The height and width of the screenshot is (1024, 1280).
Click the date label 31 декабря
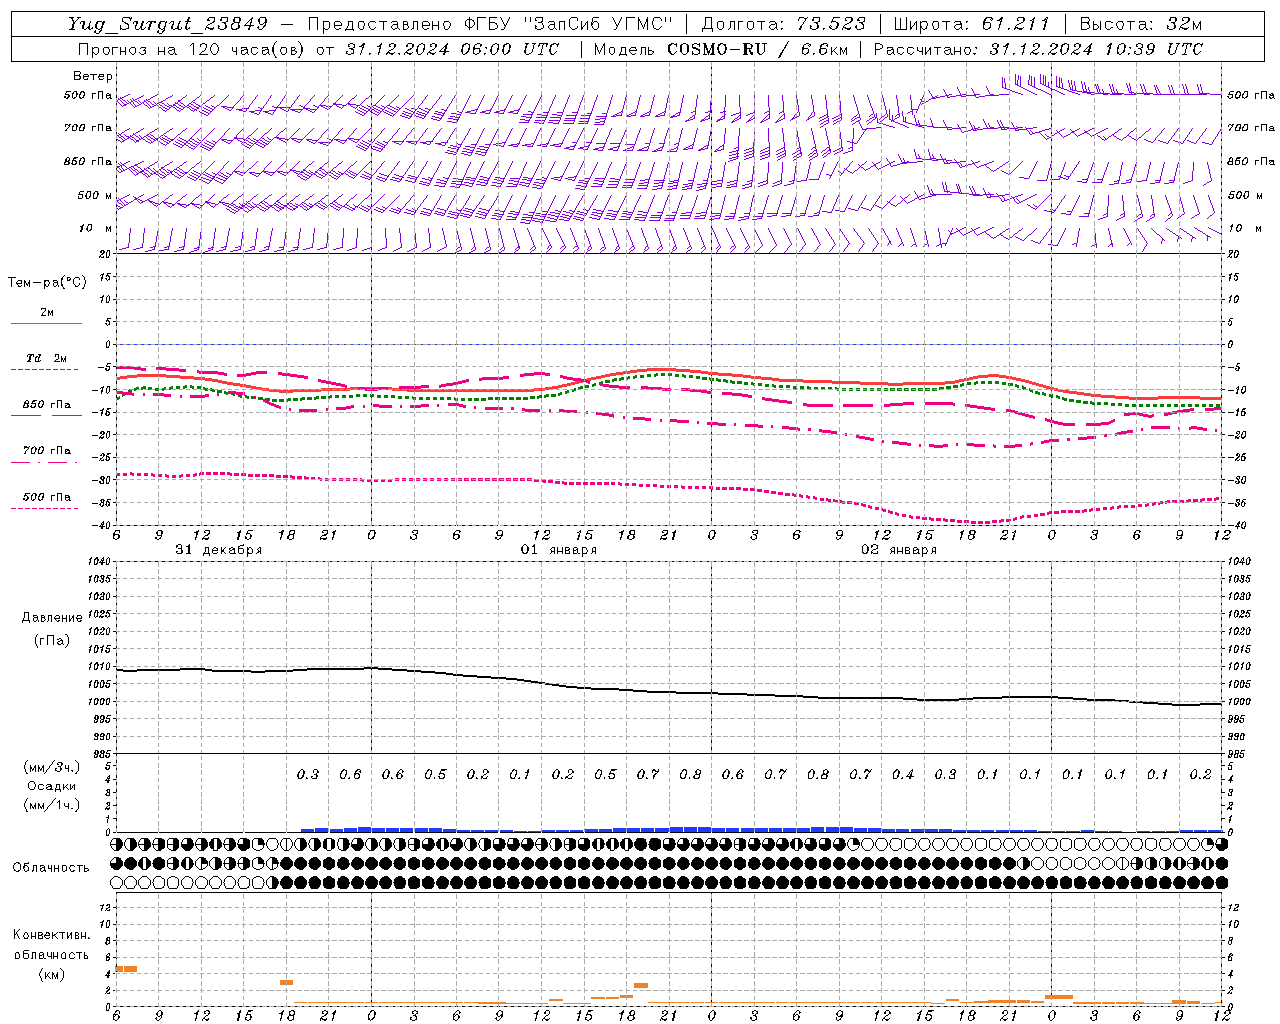point(219,550)
